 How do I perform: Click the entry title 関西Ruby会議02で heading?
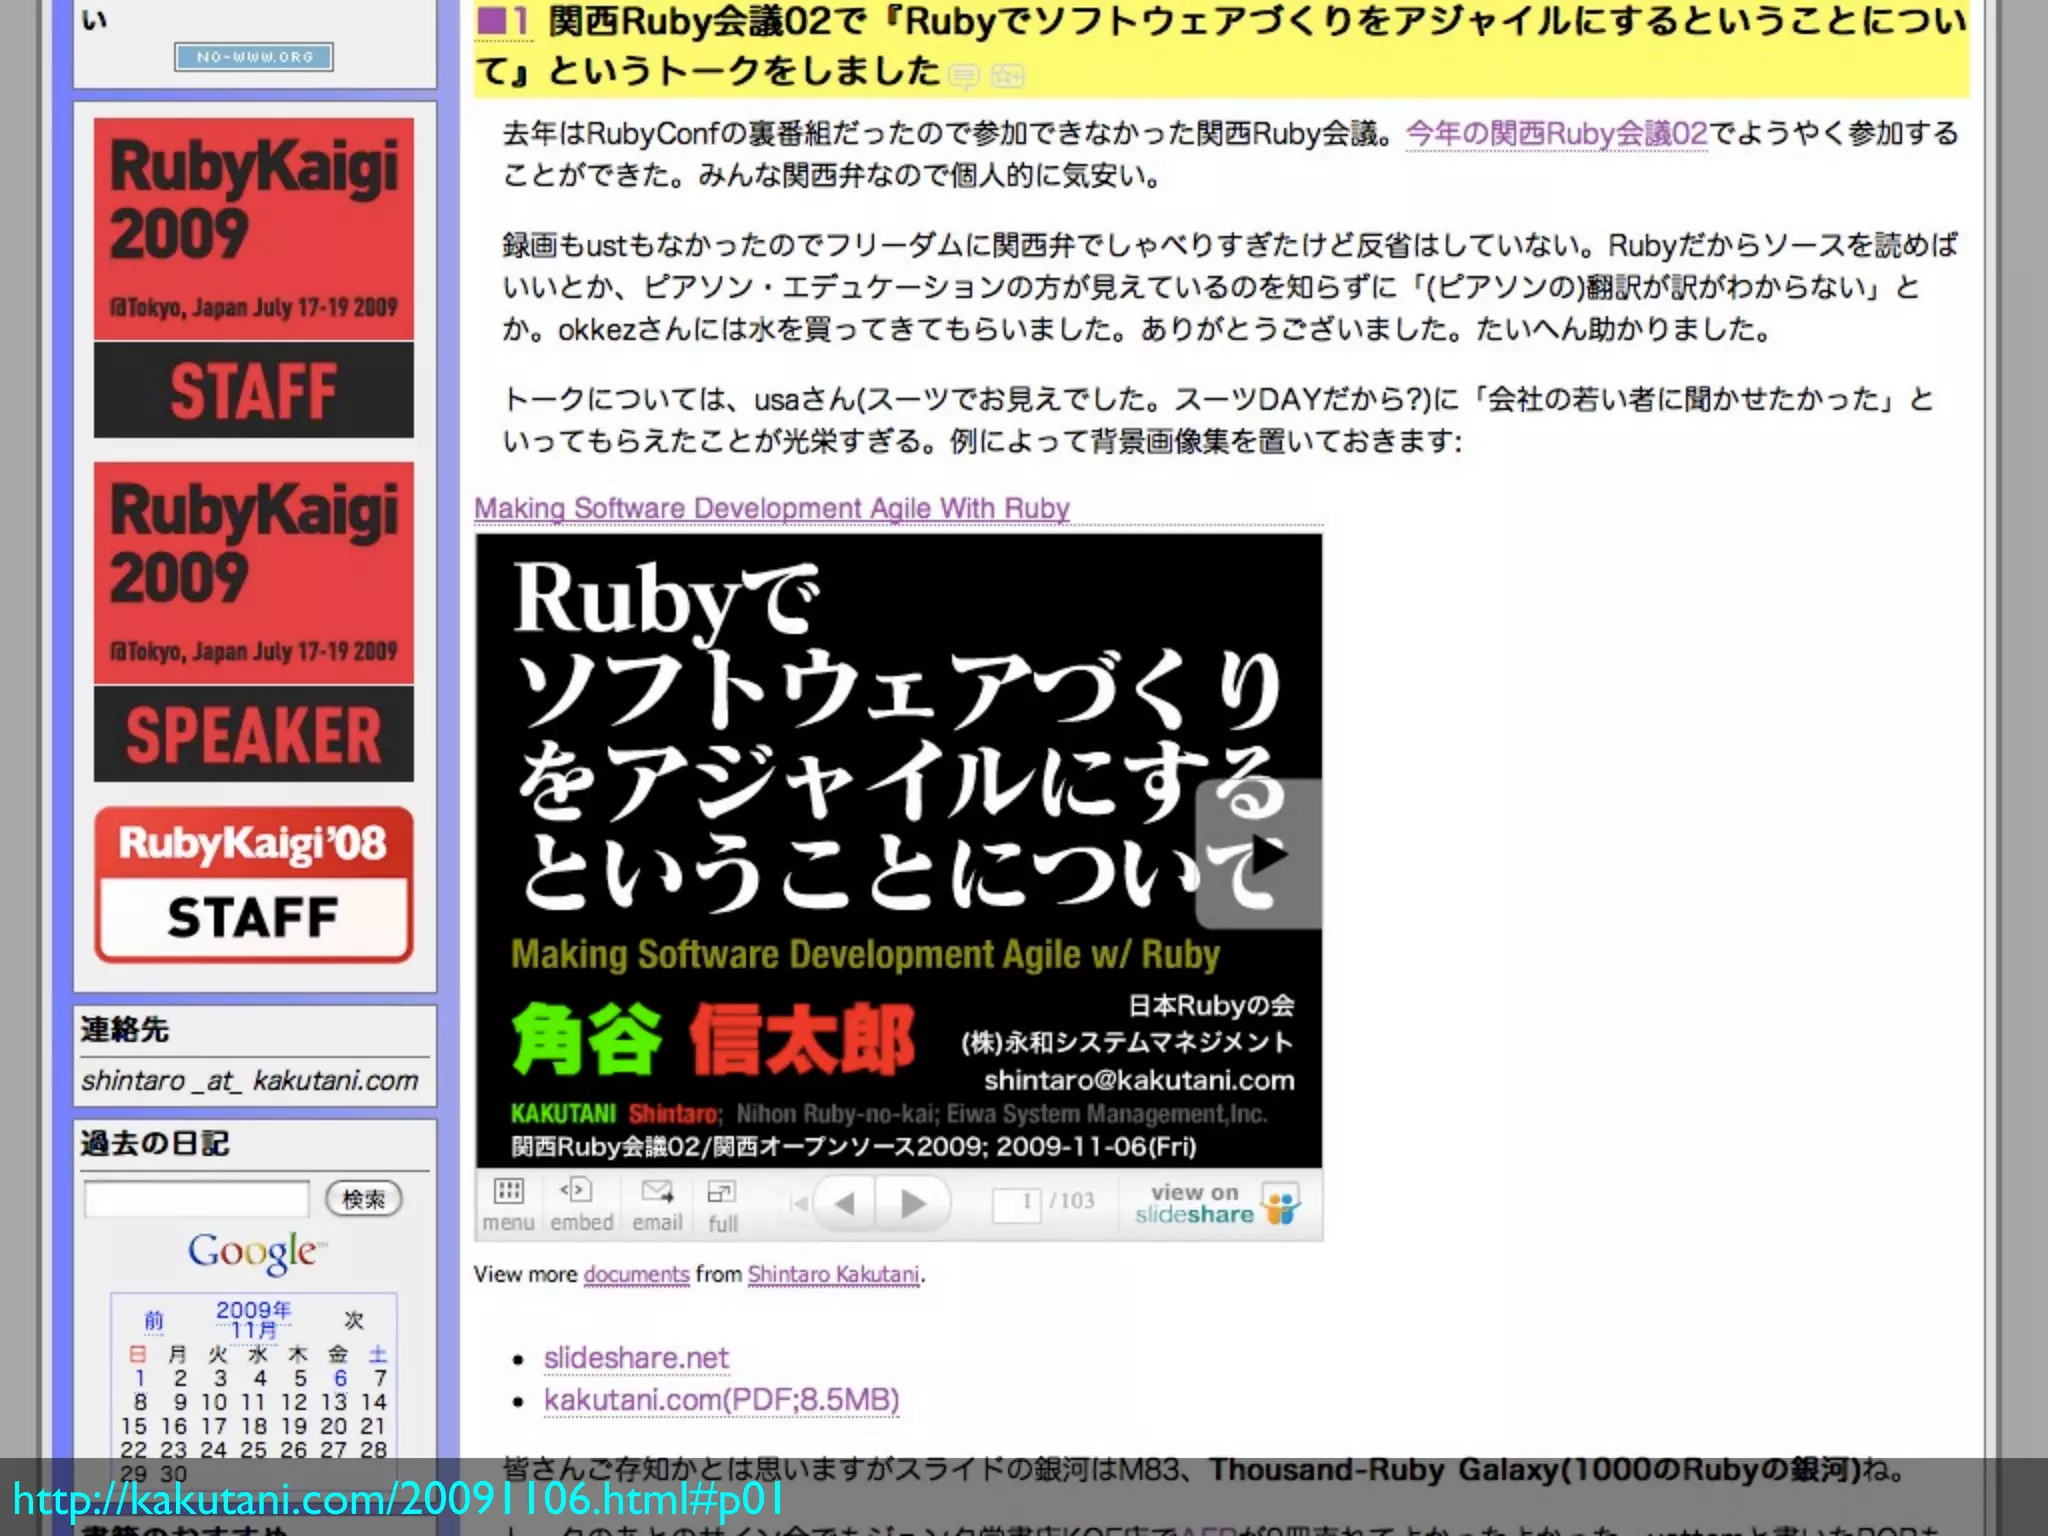pyautogui.click(x=1220, y=46)
